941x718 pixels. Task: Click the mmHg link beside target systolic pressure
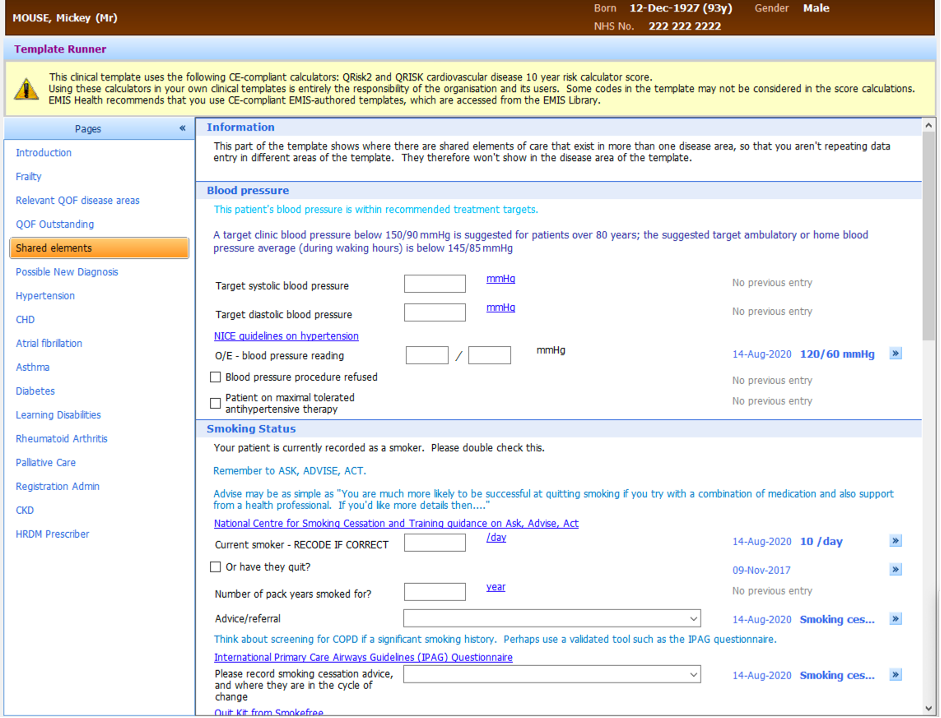(500, 279)
